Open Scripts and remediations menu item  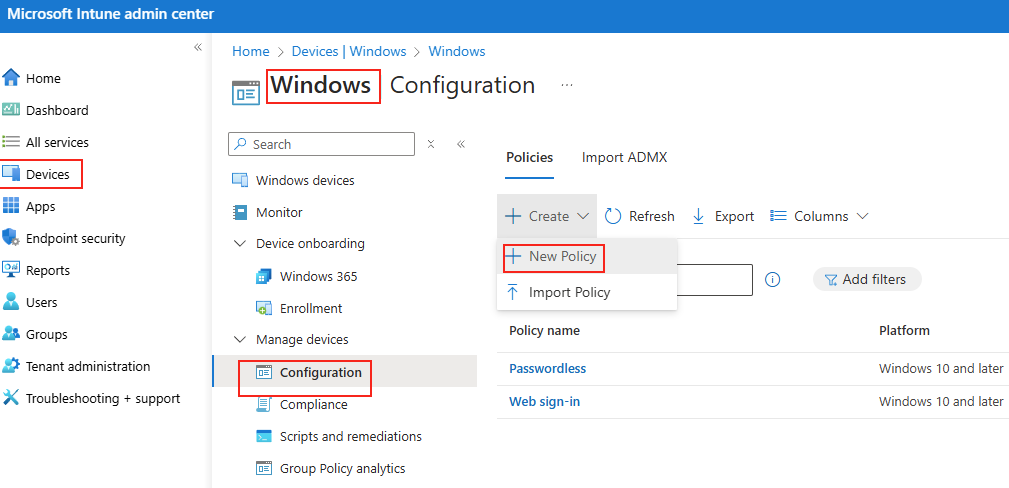[351, 436]
